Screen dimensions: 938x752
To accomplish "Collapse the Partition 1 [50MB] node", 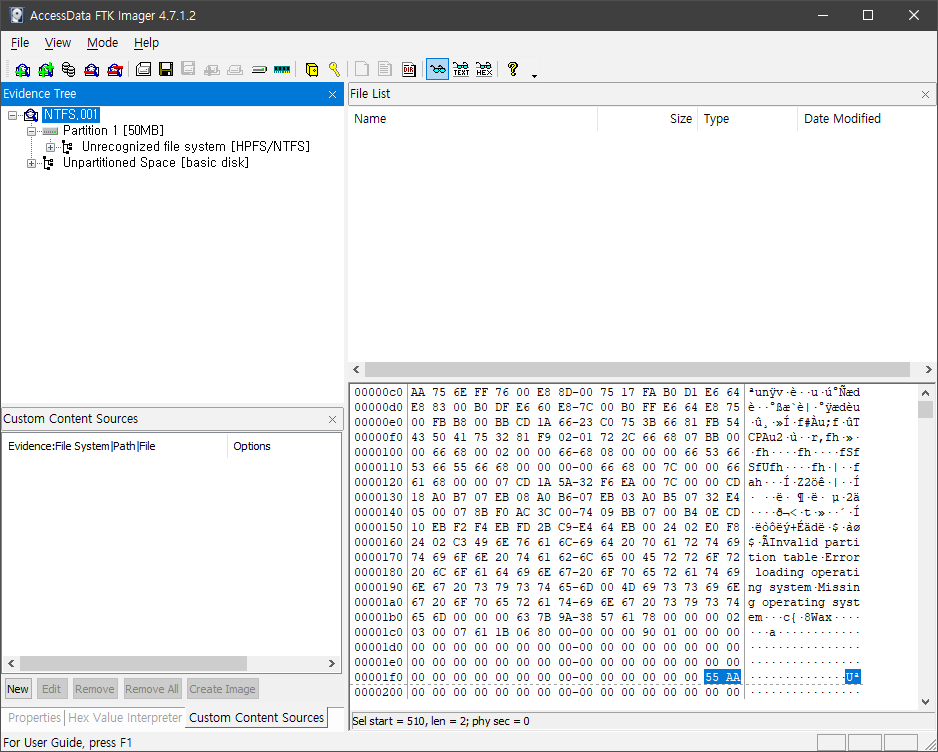I will (31, 131).
